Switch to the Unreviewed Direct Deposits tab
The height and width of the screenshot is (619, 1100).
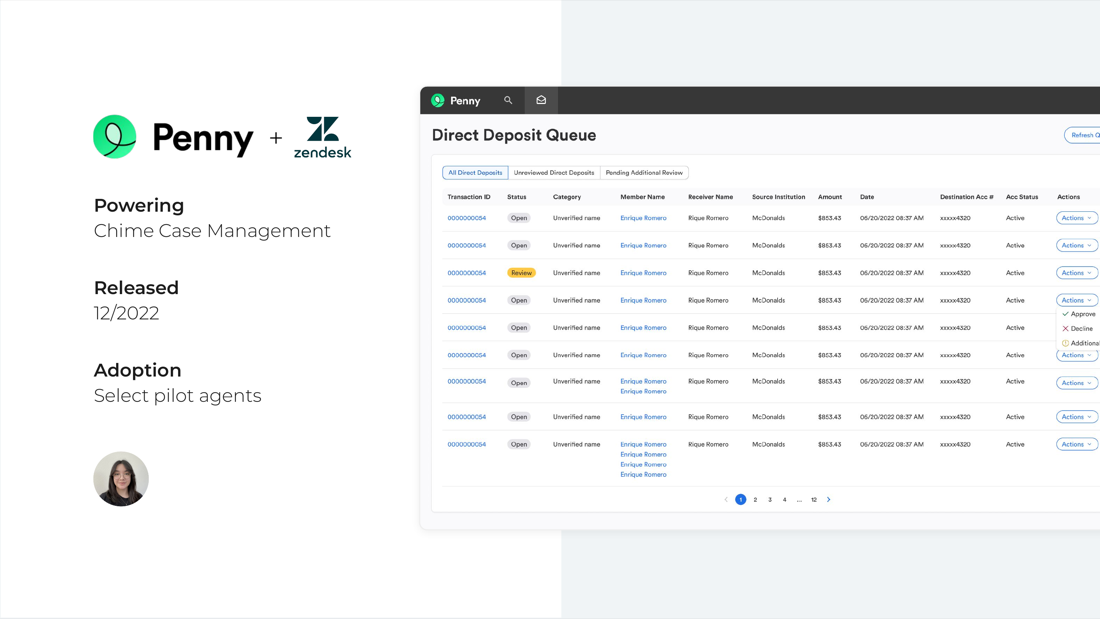[x=555, y=172]
